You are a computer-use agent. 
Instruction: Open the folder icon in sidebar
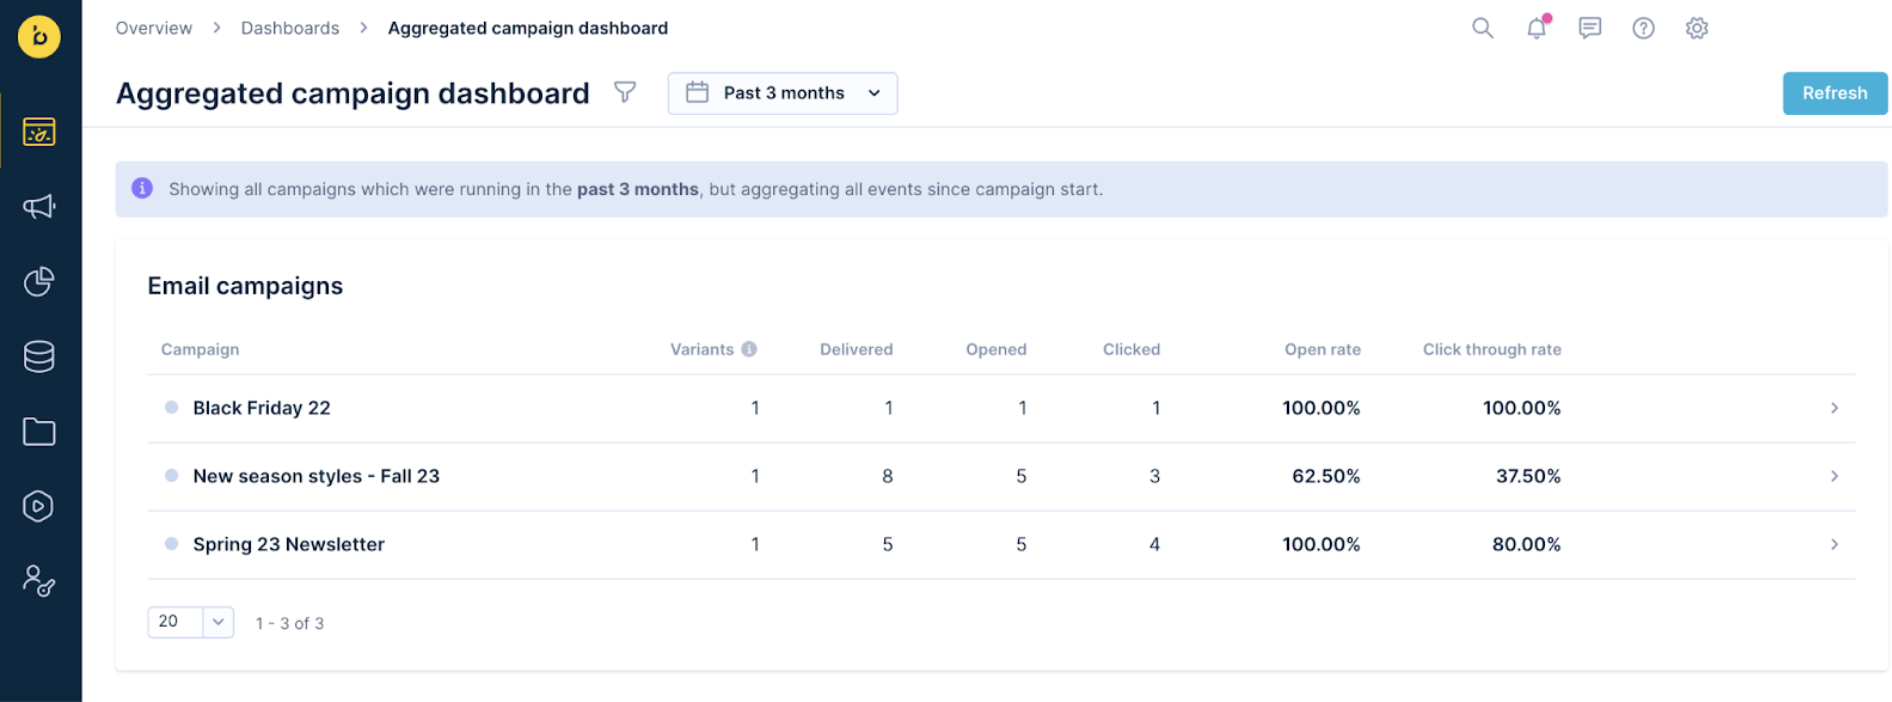point(39,432)
